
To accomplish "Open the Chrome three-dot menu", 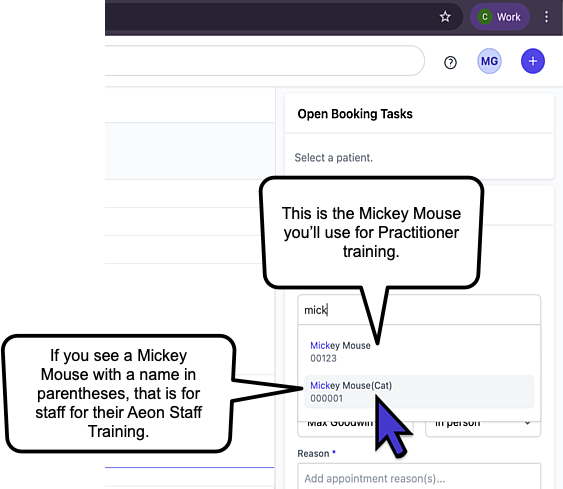I will (x=546, y=17).
